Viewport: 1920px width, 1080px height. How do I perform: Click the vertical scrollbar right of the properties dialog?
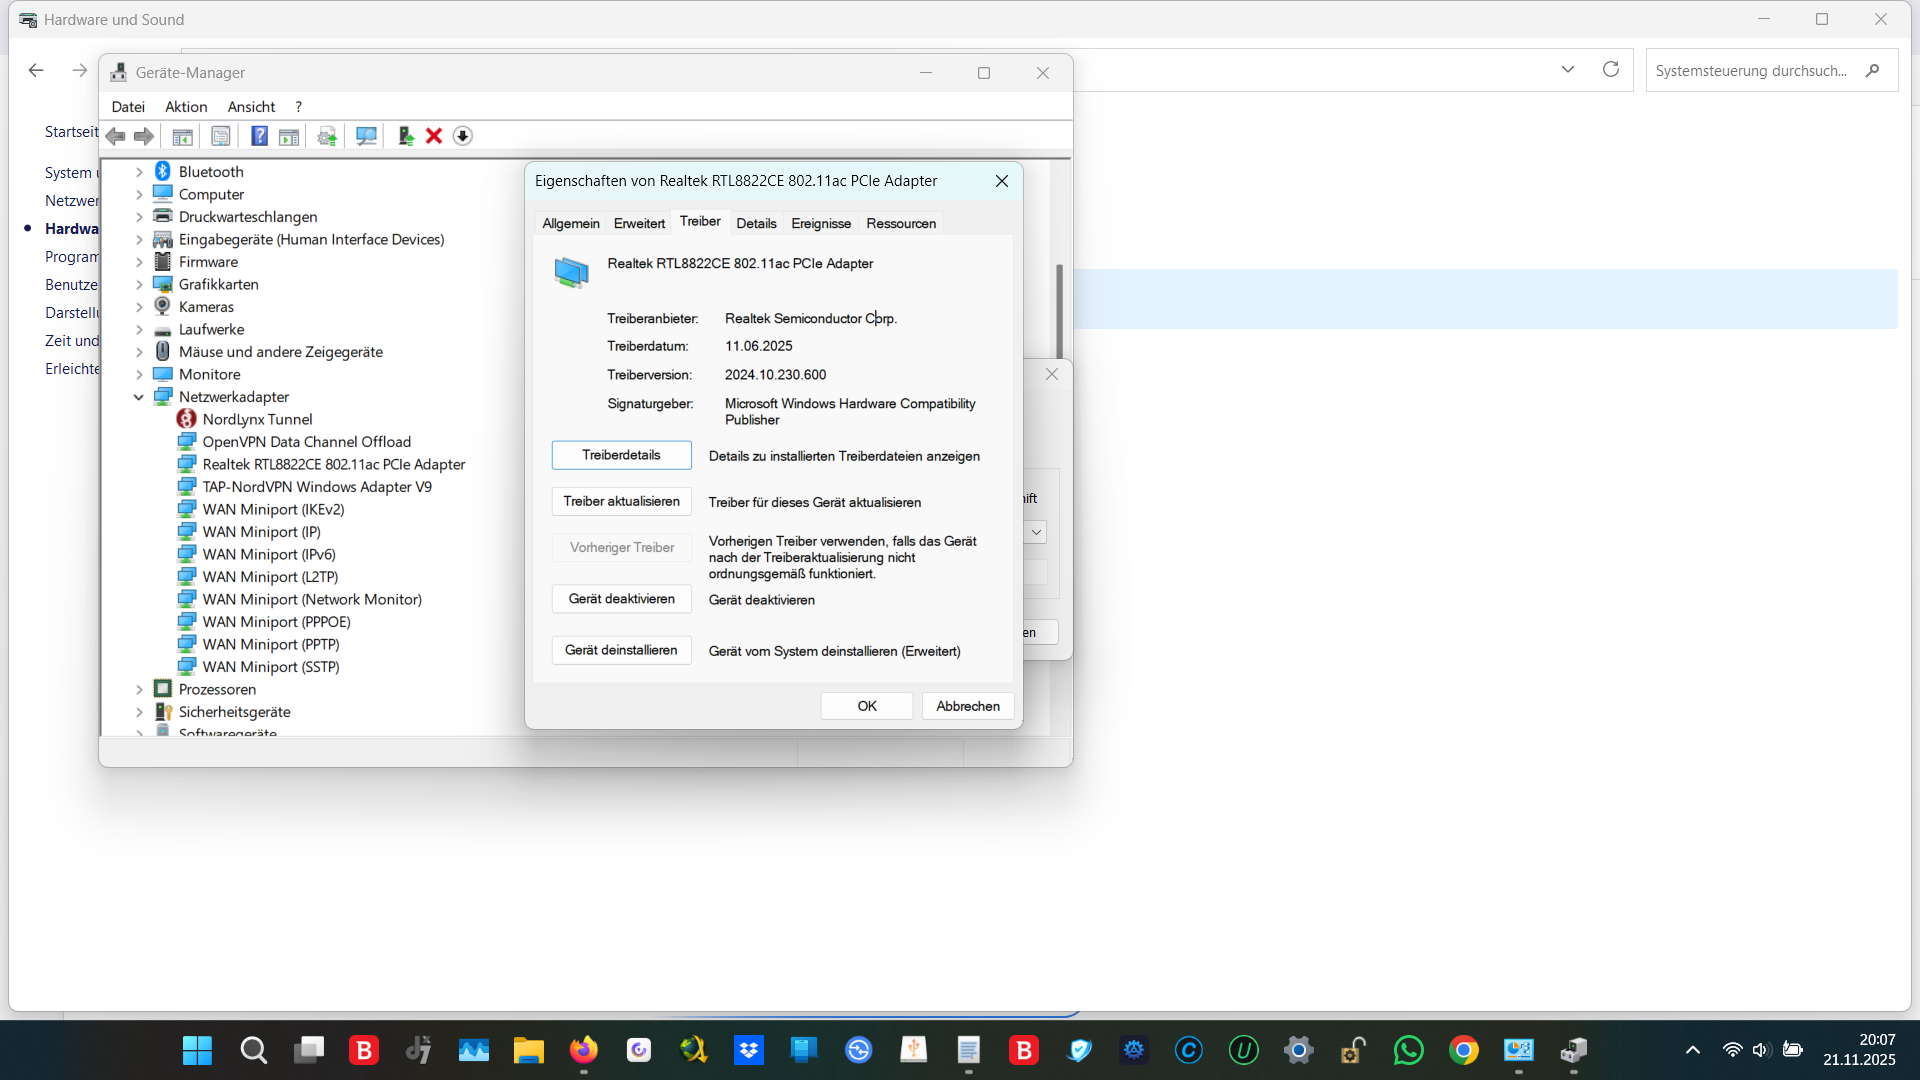[1059, 310]
